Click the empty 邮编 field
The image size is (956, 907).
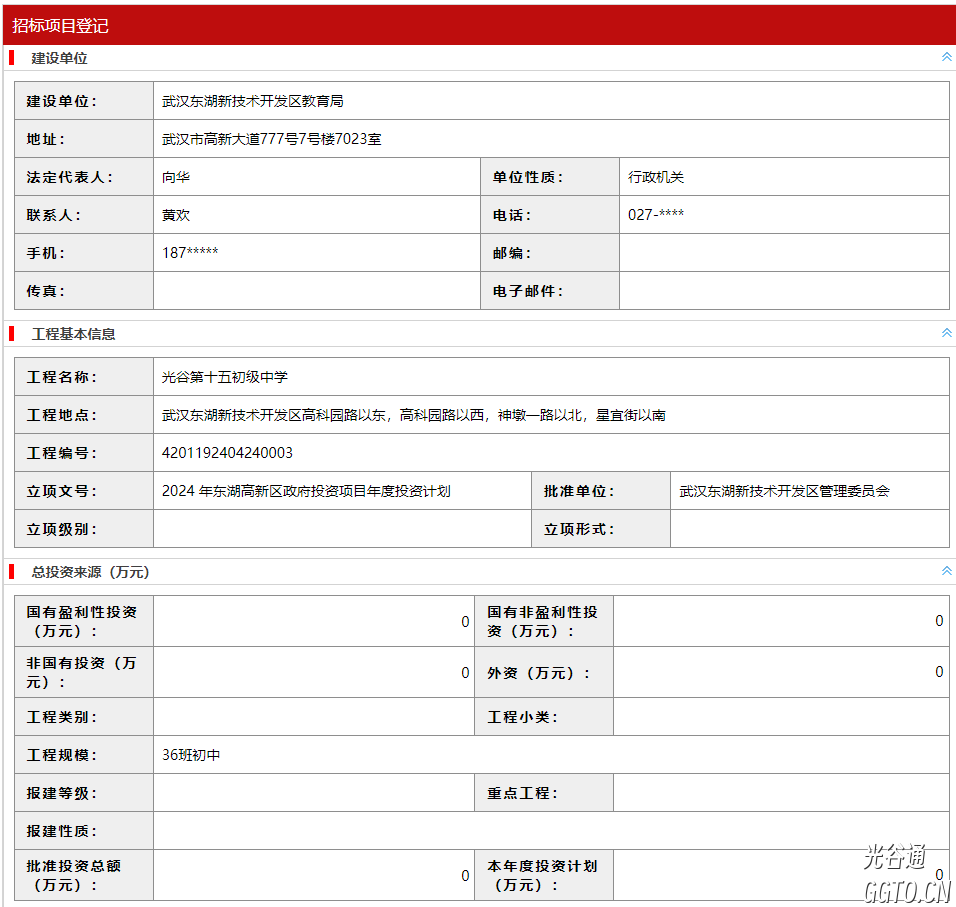pos(783,253)
